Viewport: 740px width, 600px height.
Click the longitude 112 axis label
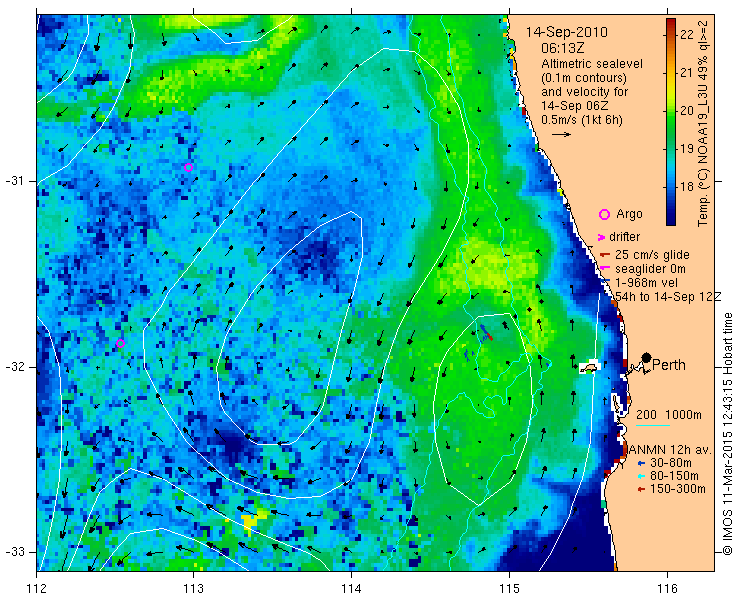click(x=37, y=589)
